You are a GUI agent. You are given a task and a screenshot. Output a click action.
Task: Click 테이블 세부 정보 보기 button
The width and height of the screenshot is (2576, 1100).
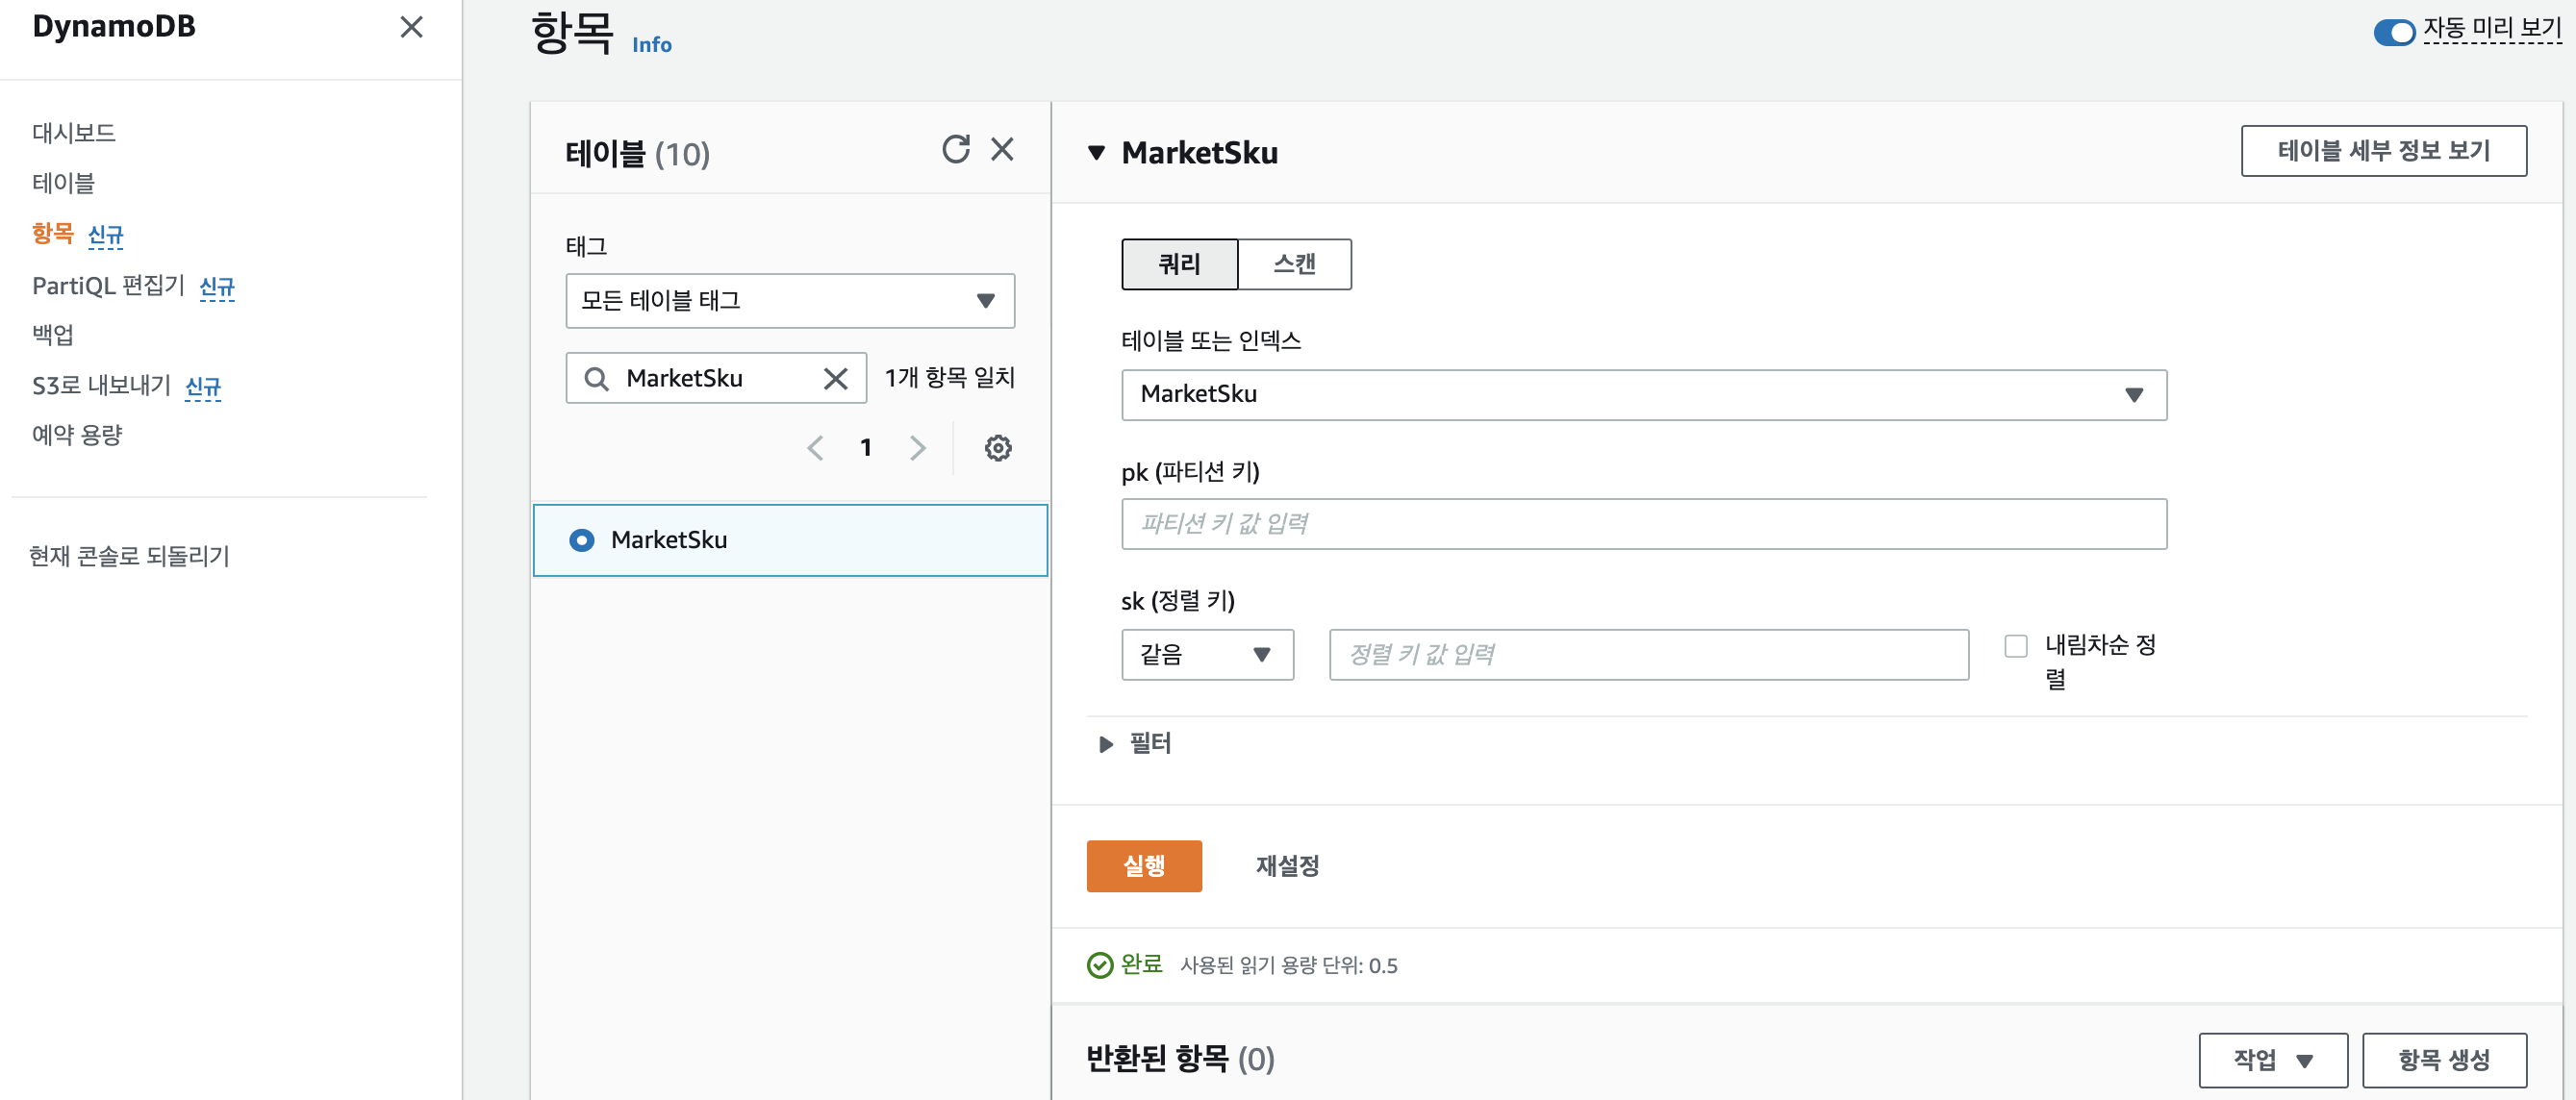(x=2382, y=151)
